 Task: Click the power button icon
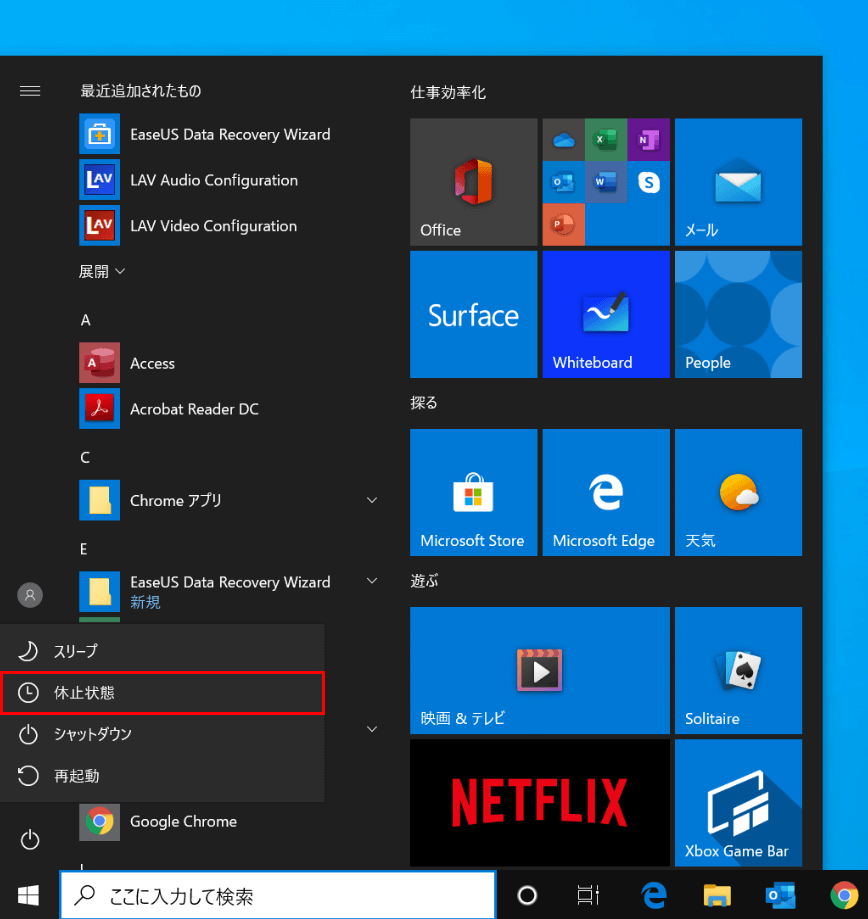(30, 839)
